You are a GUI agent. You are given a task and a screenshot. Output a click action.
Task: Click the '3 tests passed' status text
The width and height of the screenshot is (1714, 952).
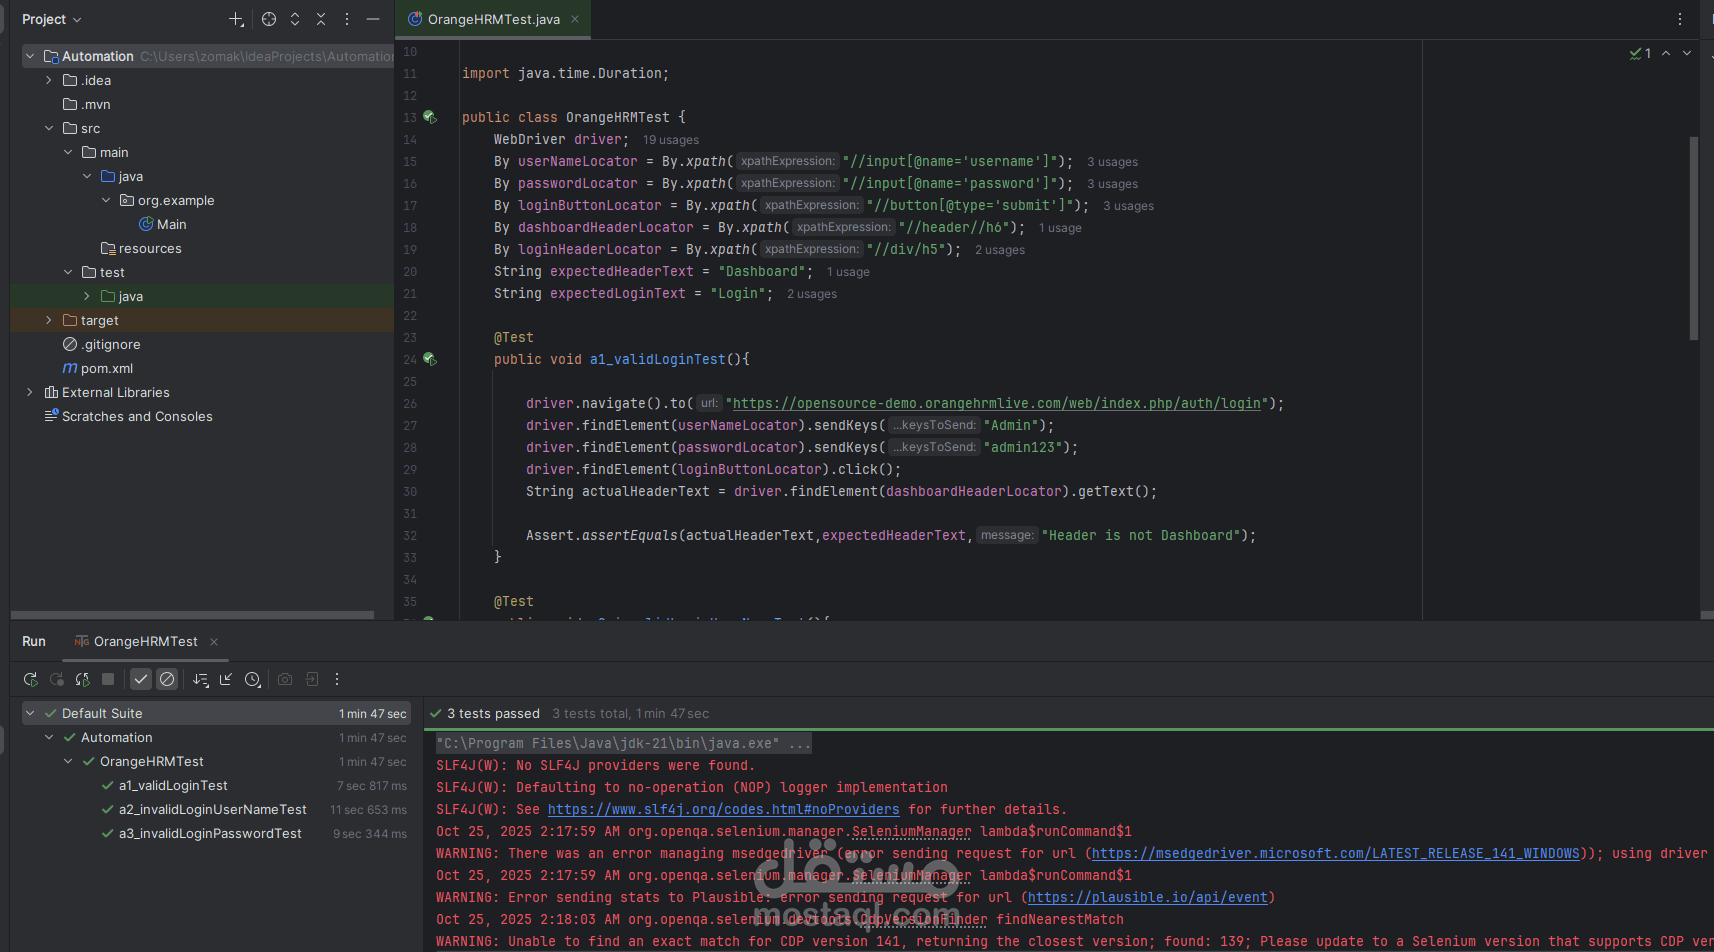(x=493, y=714)
